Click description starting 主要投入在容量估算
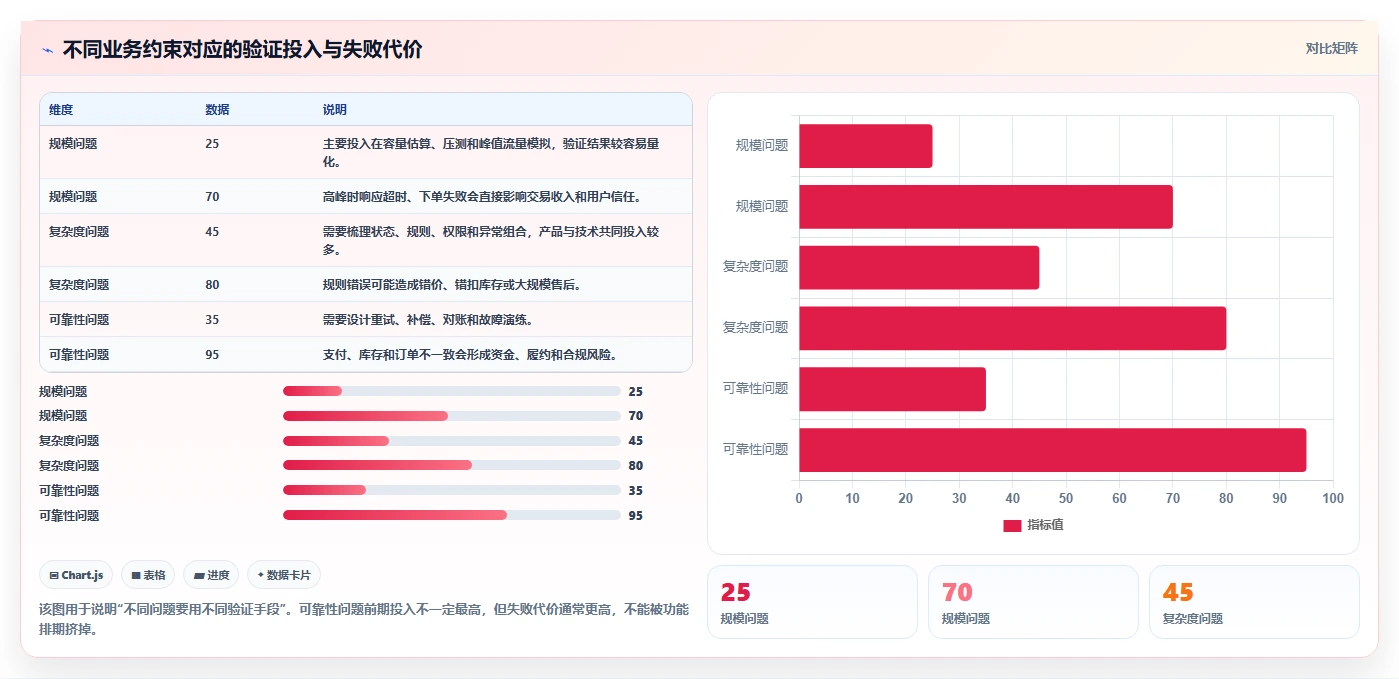The height and width of the screenshot is (679, 1399). [x=491, y=152]
